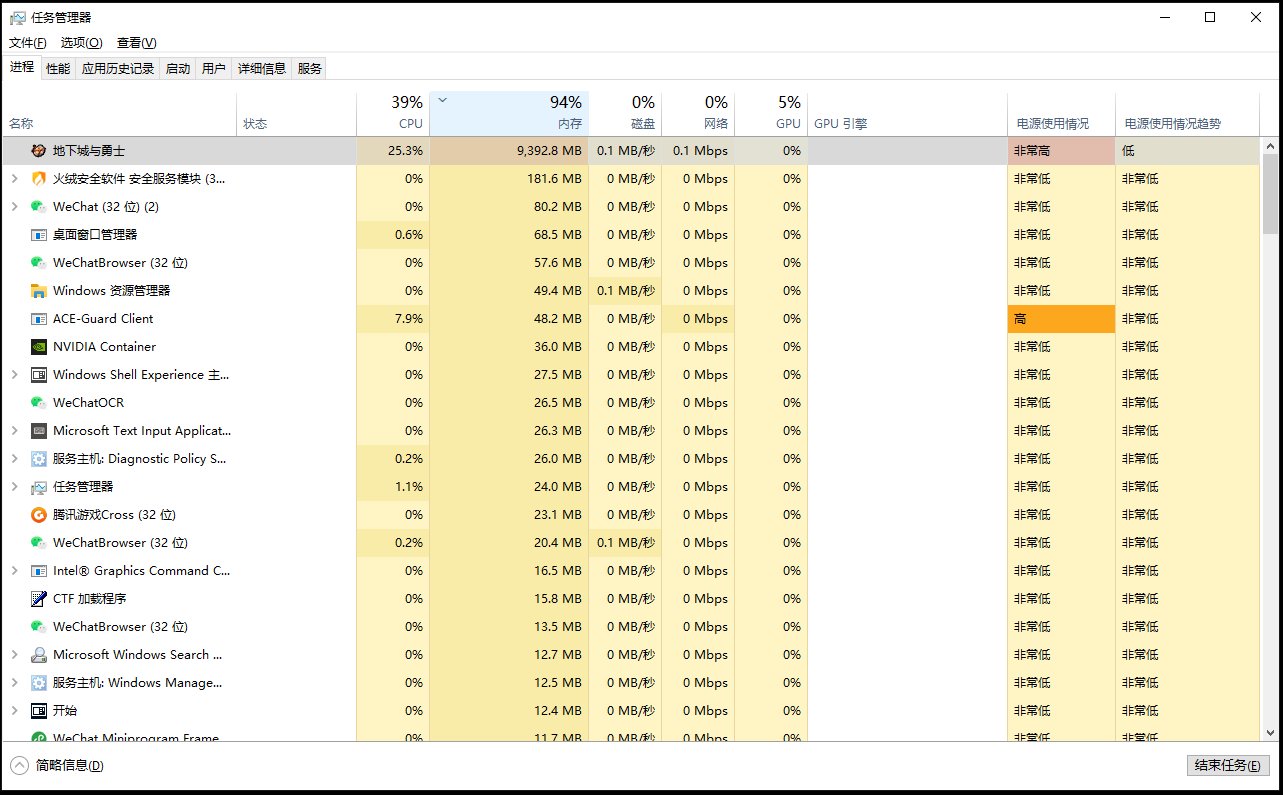This screenshot has height=795, width=1283.
Task: Sort by the CPU column header
Action: [x=393, y=113]
